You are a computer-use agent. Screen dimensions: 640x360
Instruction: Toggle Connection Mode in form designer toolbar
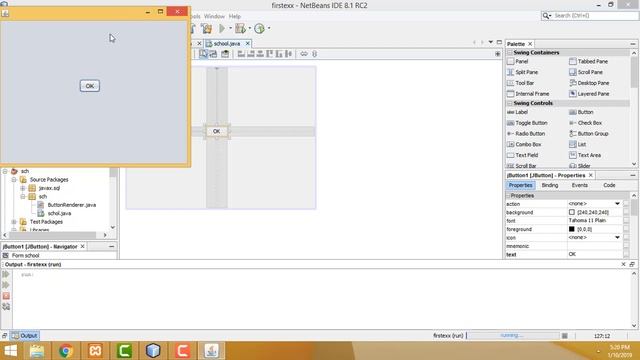[213, 54]
